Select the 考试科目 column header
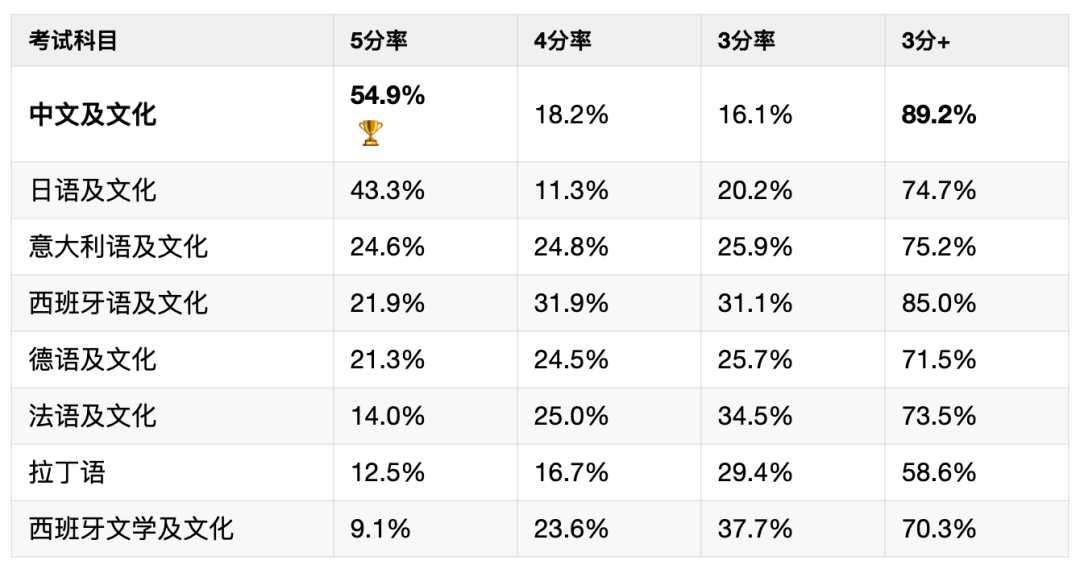1080x569 pixels. click(x=73, y=41)
